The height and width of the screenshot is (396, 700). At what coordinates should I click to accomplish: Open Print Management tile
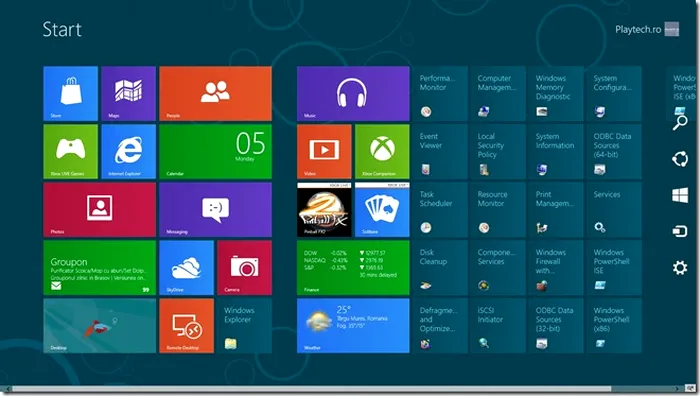(x=556, y=209)
